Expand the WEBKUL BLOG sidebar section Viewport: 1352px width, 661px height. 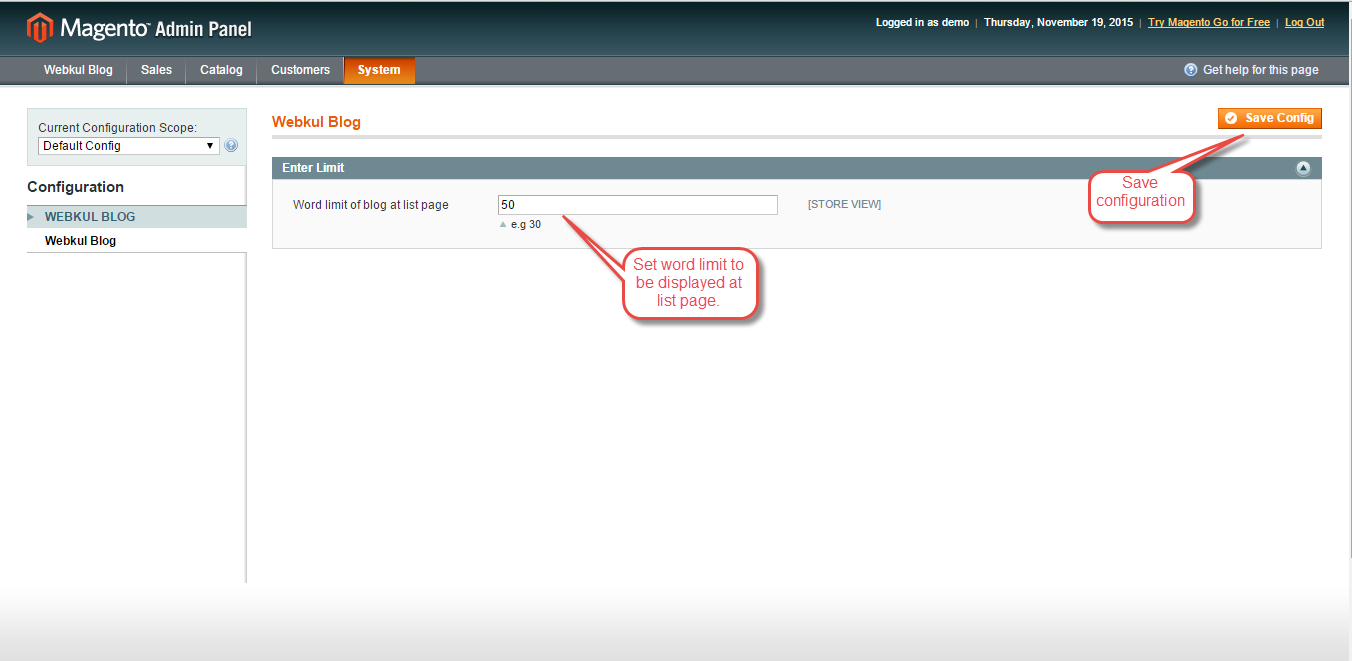tap(136, 216)
